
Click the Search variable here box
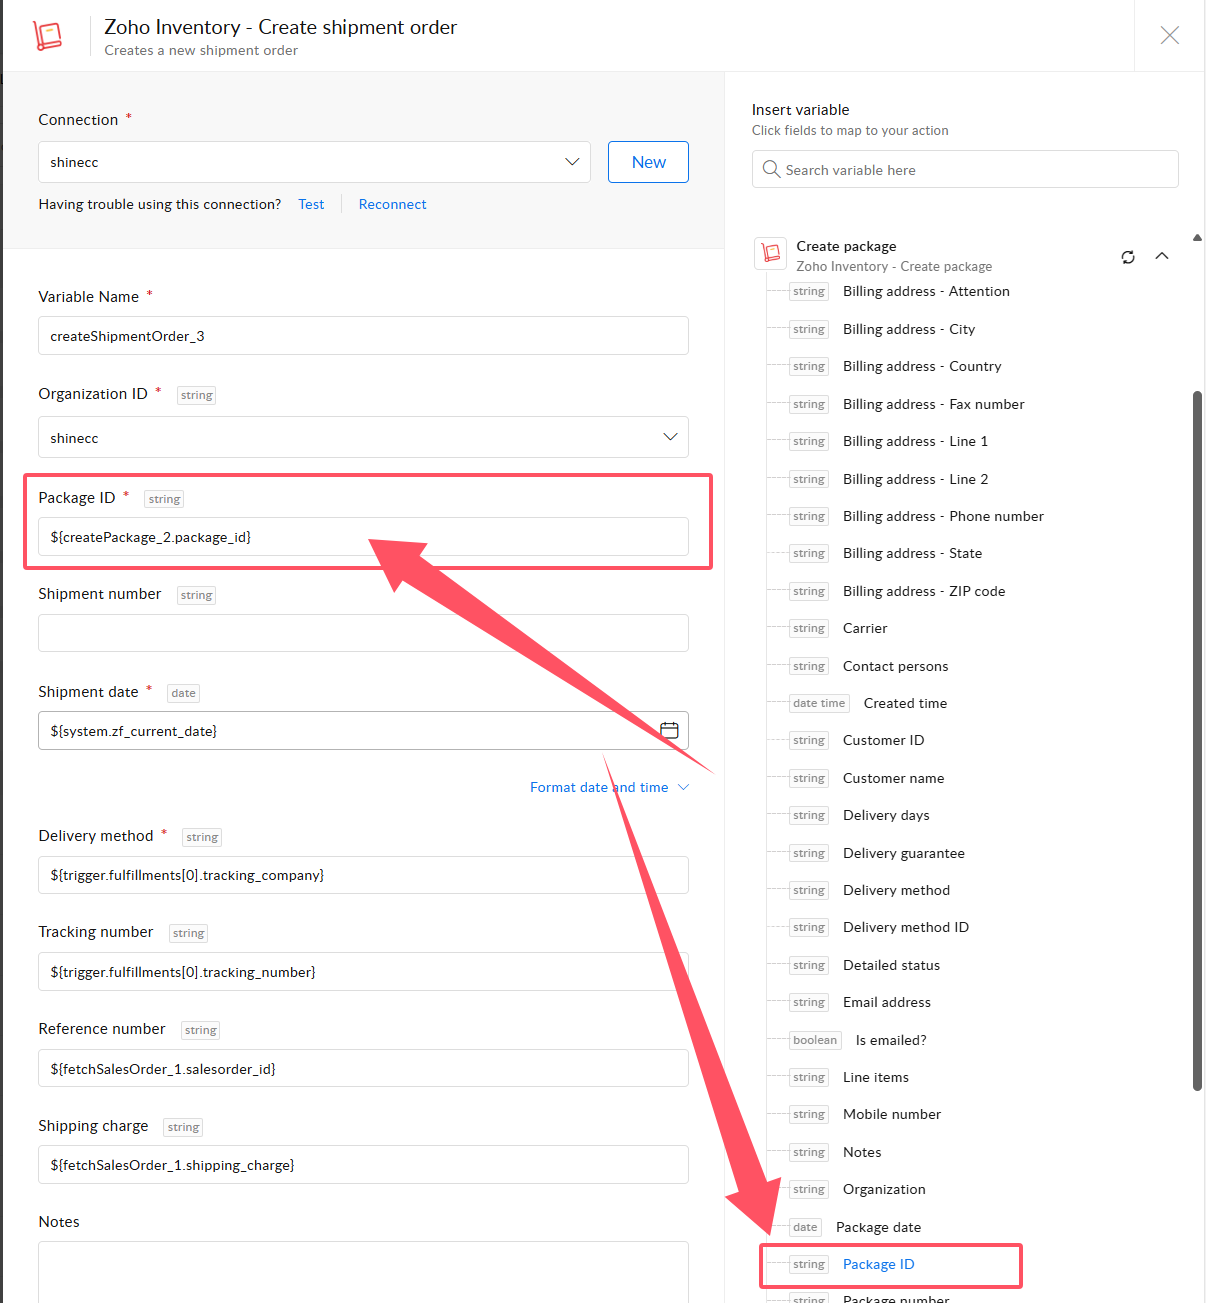pyautogui.click(x=965, y=169)
